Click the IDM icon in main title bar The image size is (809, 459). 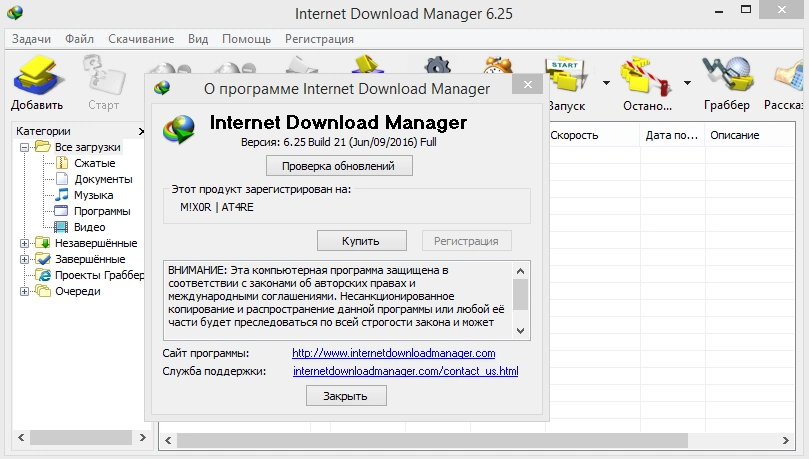coord(15,12)
